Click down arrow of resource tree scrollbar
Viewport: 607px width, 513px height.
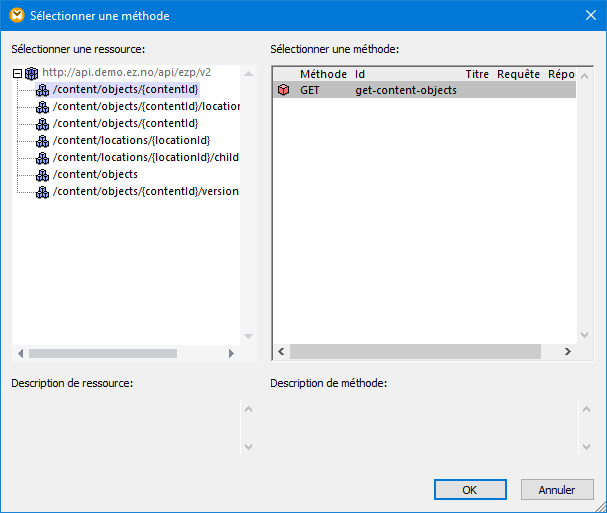click(x=249, y=337)
